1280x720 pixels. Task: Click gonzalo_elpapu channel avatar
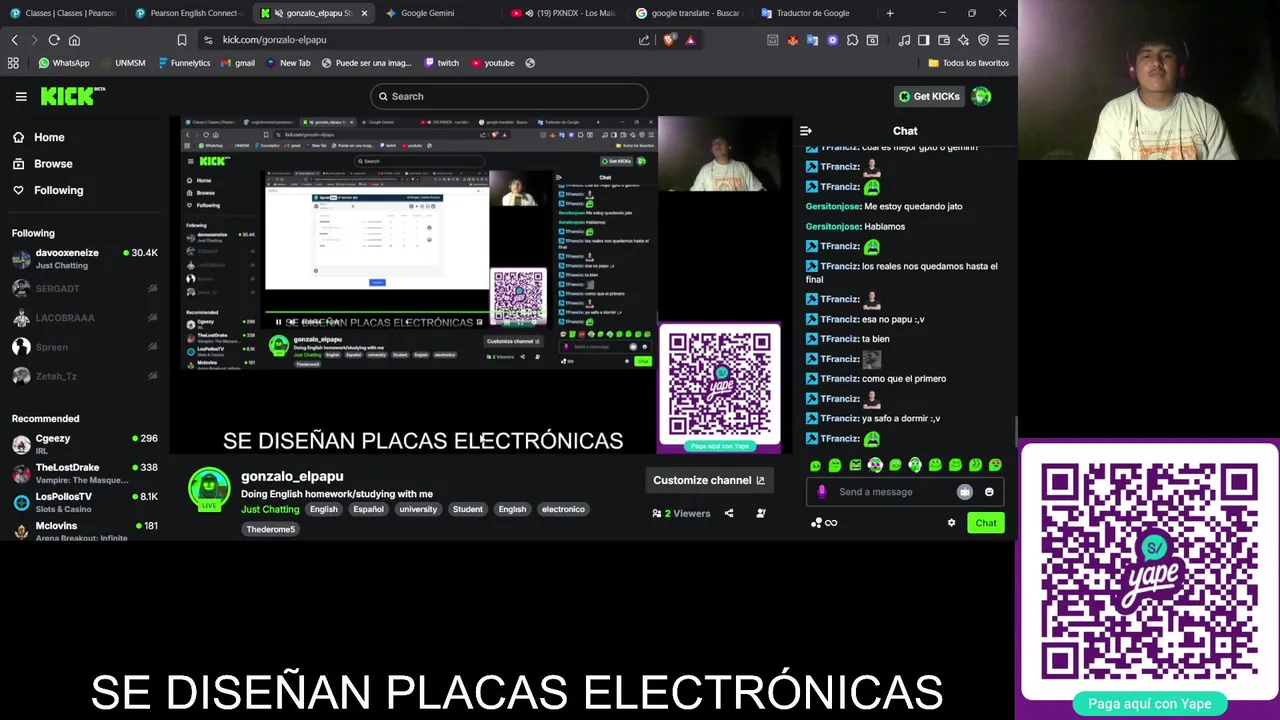(x=209, y=488)
